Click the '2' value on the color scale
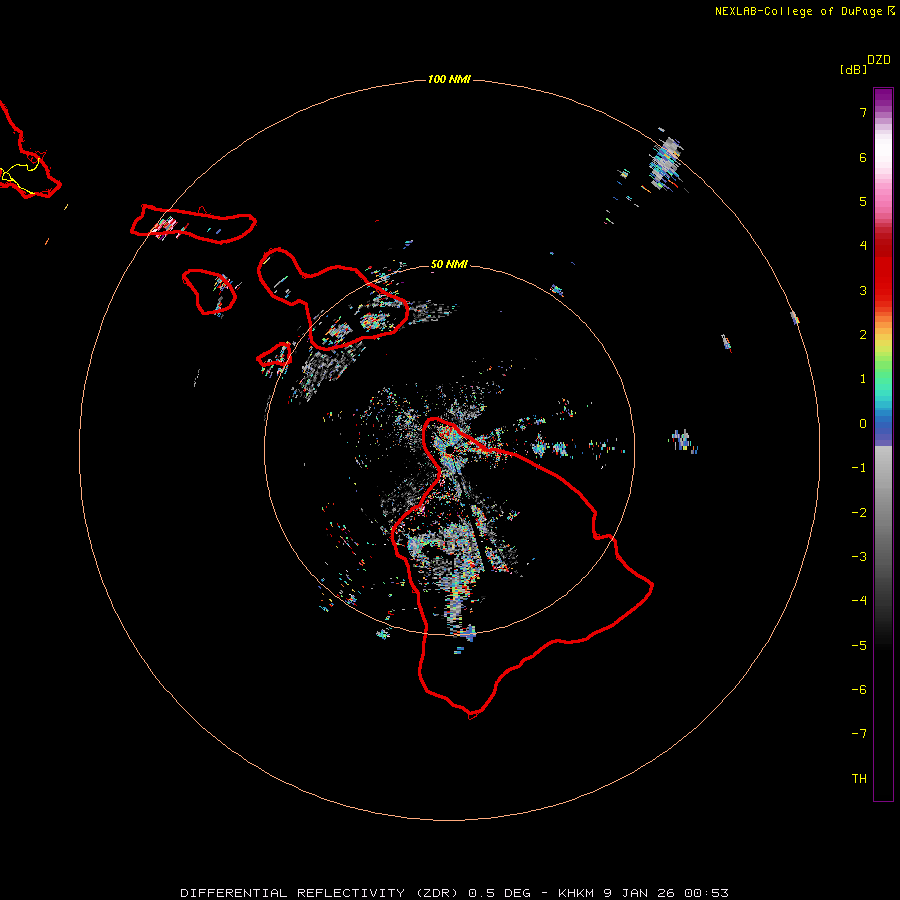The width and height of the screenshot is (900, 900). tap(863, 335)
